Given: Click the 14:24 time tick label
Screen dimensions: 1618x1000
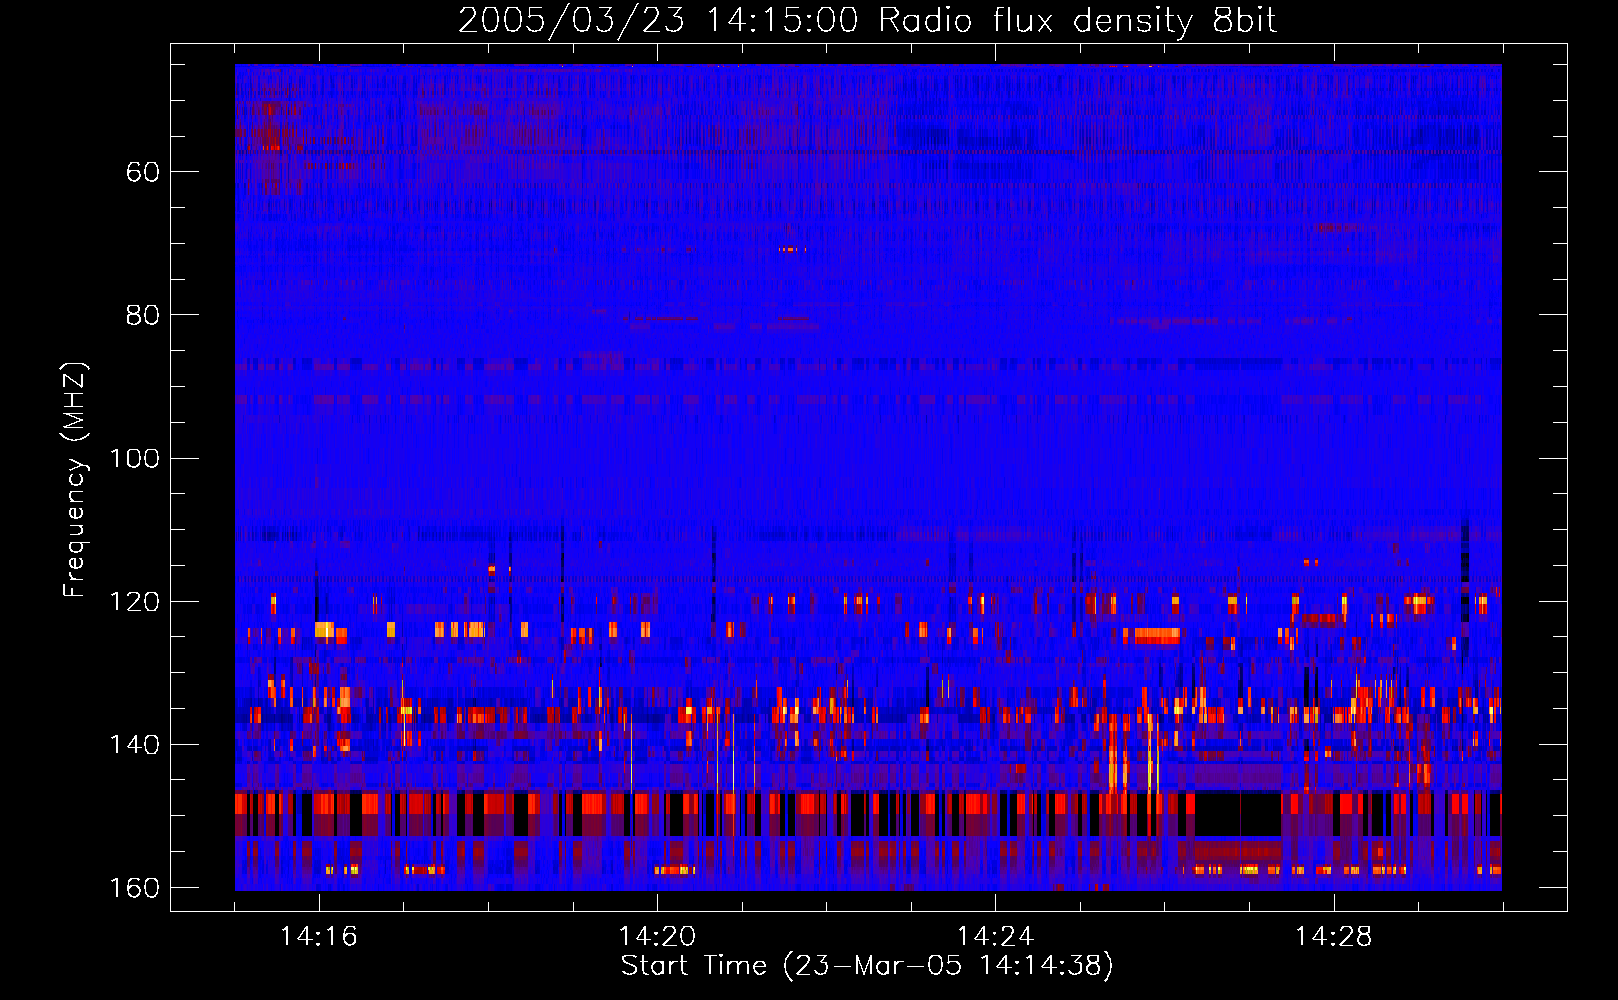Looking at the screenshot, I should [995, 936].
